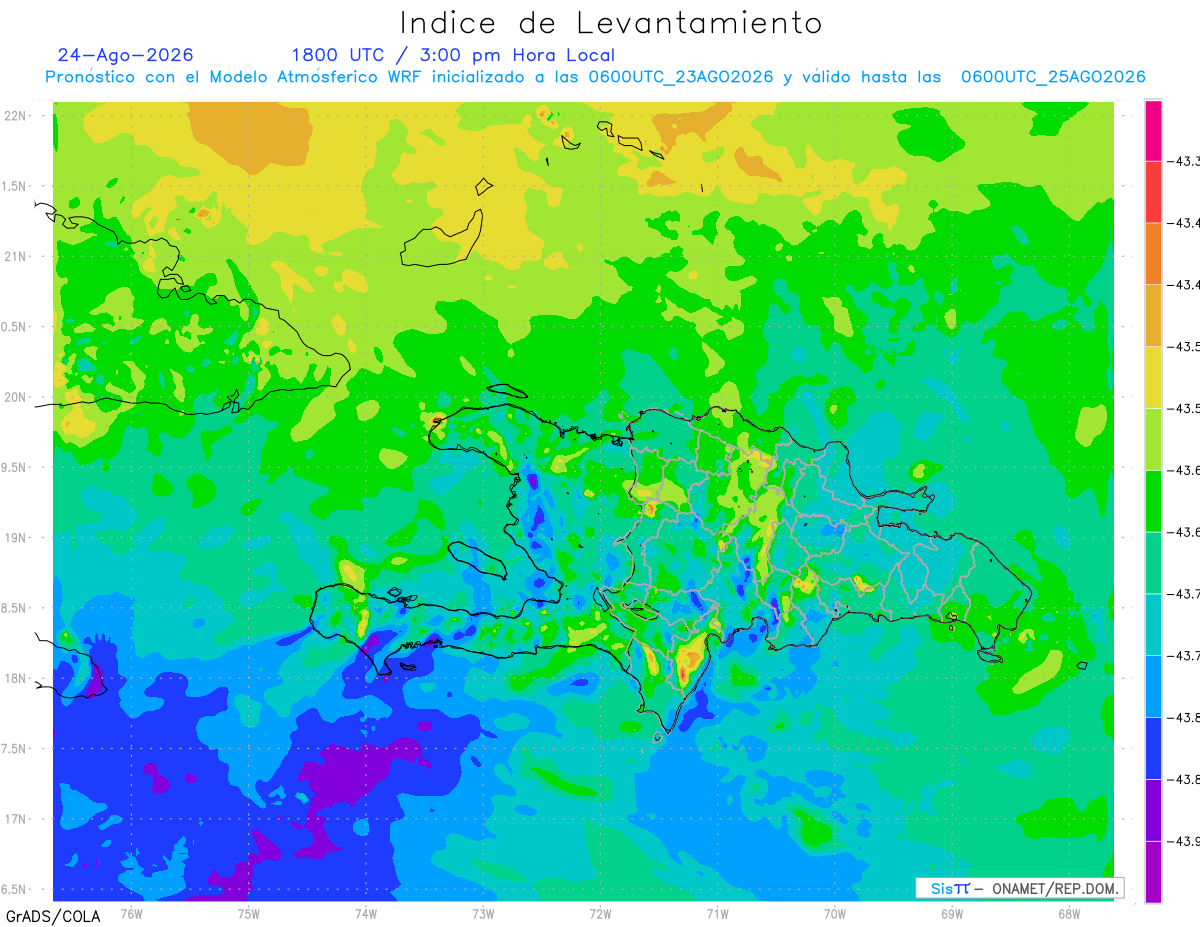Click the '-43.3' legend value
This screenshot has width=1200, height=927.
click(1184, 162)
